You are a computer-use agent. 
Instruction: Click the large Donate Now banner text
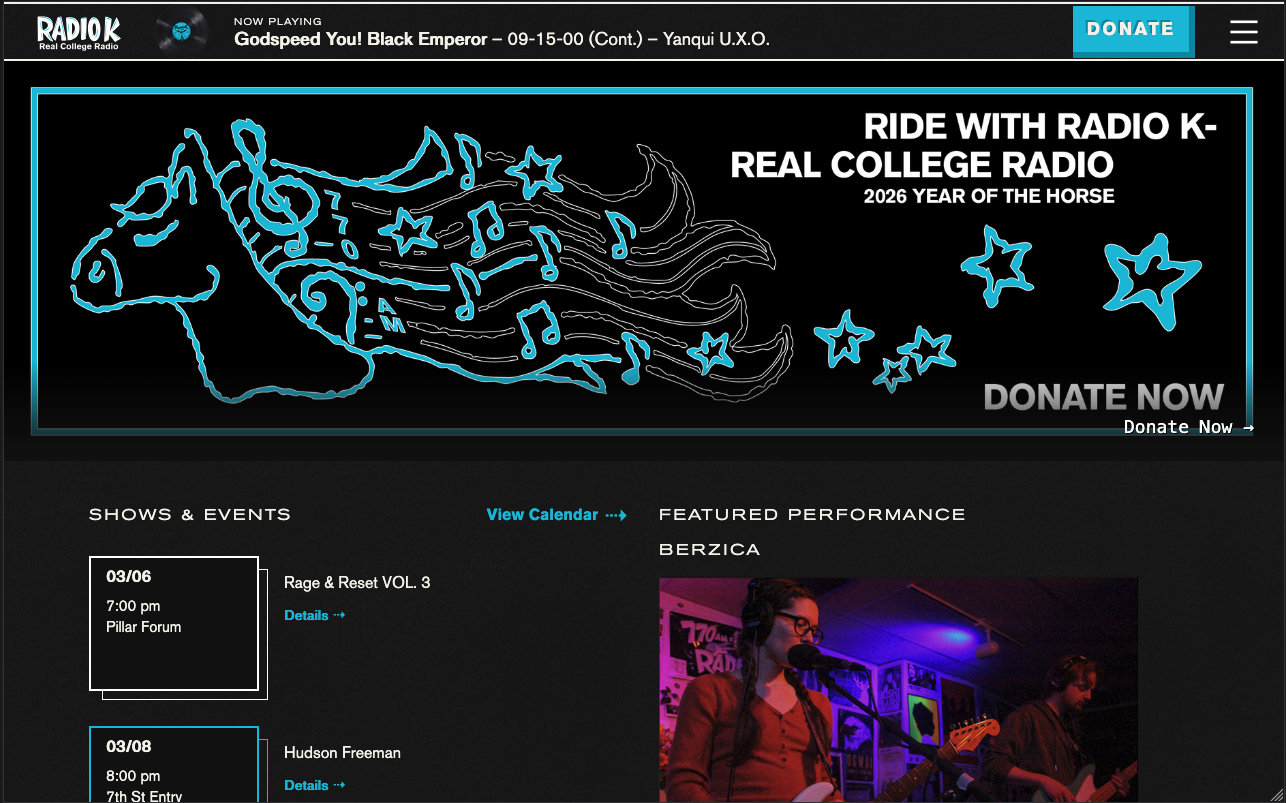pyautogui.click(x=1104, y=397)
